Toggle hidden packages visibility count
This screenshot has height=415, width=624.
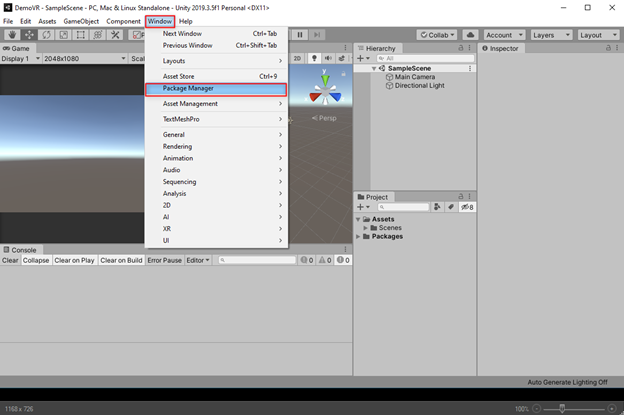click(x=467, y=207)
